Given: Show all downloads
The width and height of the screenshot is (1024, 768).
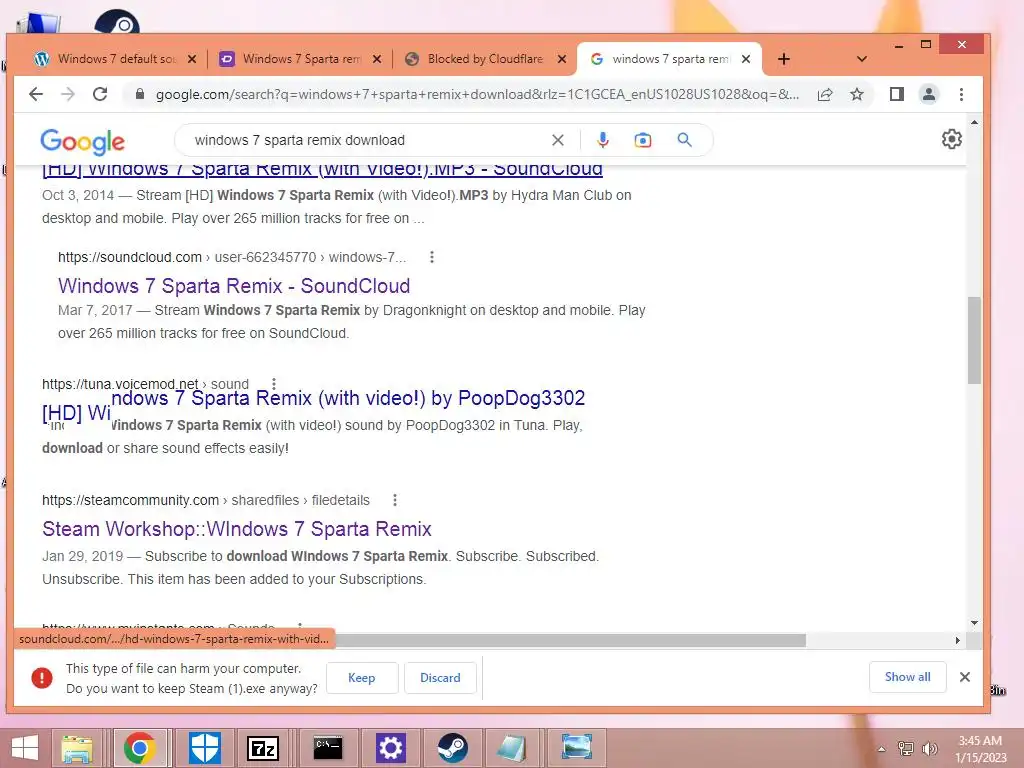Looking at the screenshot, I should coord(907,677).
